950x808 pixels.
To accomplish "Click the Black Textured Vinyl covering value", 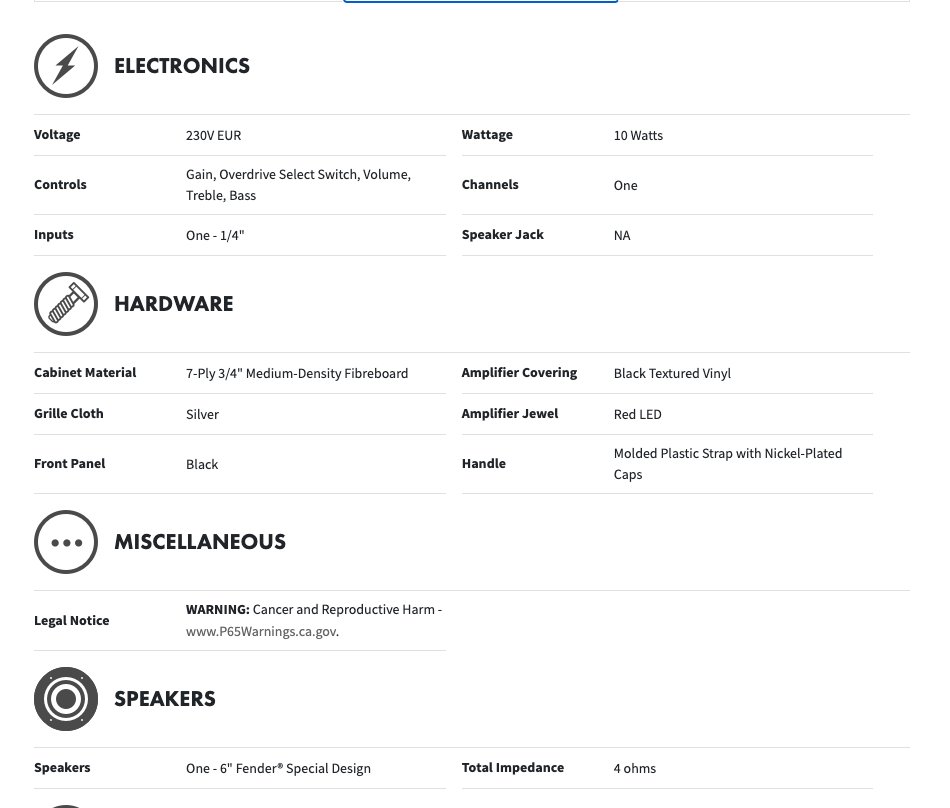I will 672,374.
